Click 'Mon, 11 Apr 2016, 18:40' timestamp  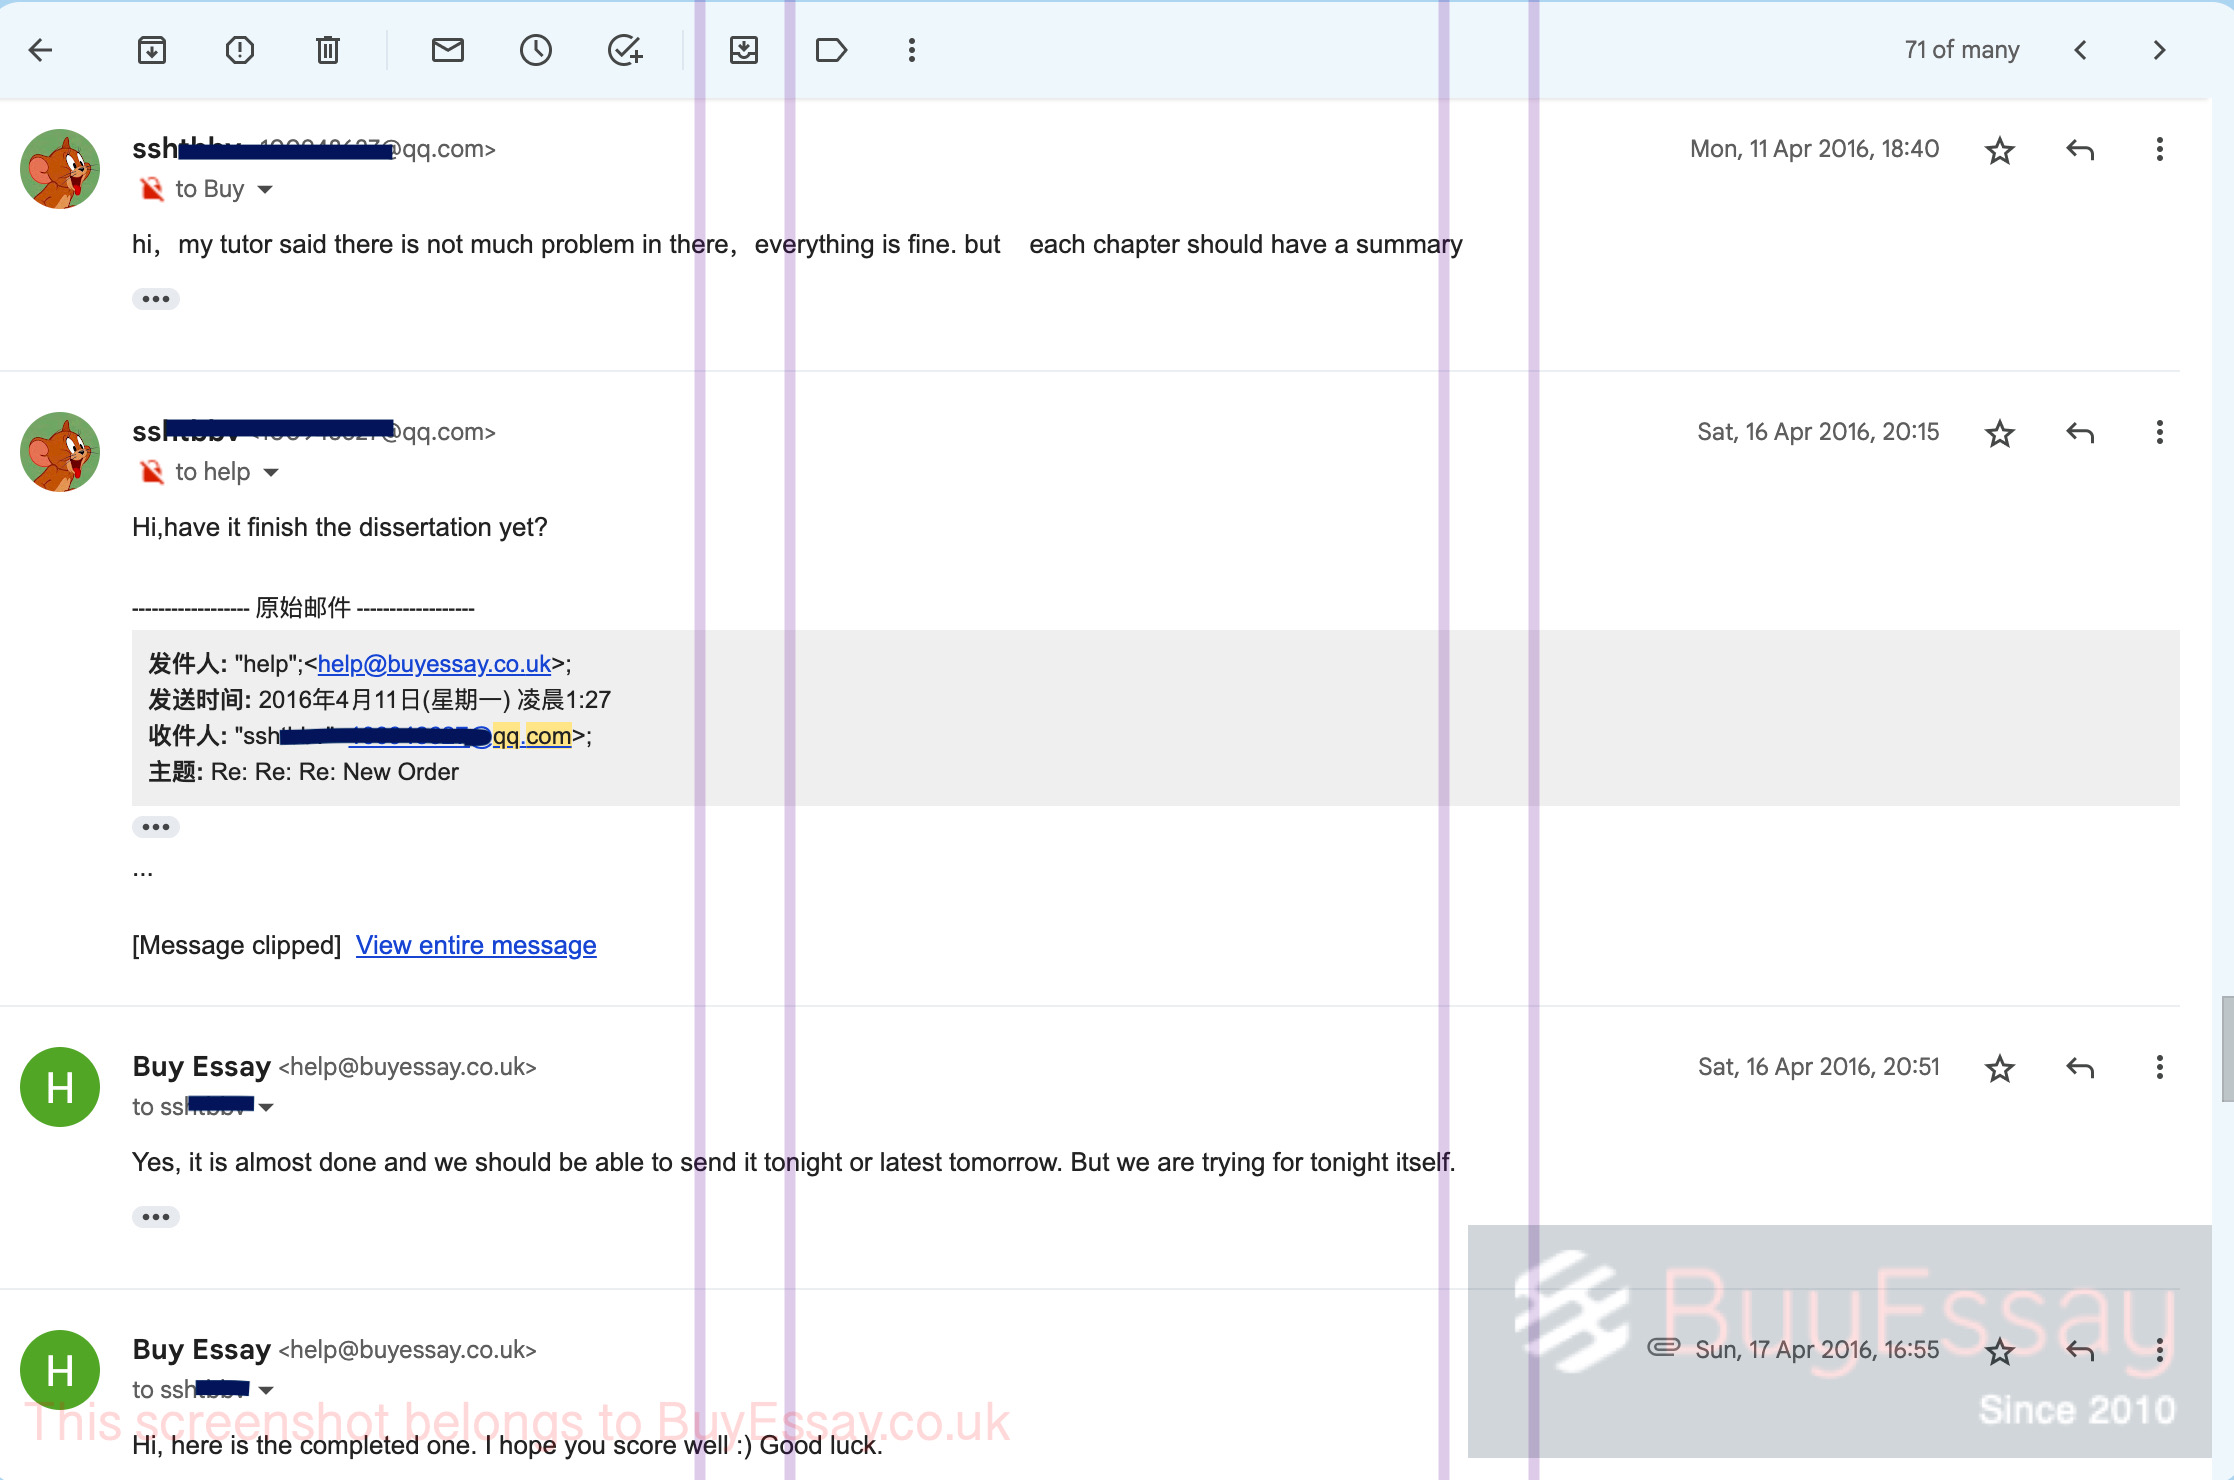1814,149
